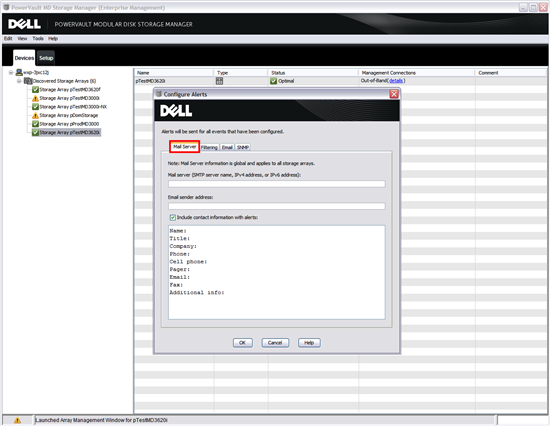Screen dimensions: 550x426
Task: Open the Out-of-Band details link
Action: pos(396,81)
